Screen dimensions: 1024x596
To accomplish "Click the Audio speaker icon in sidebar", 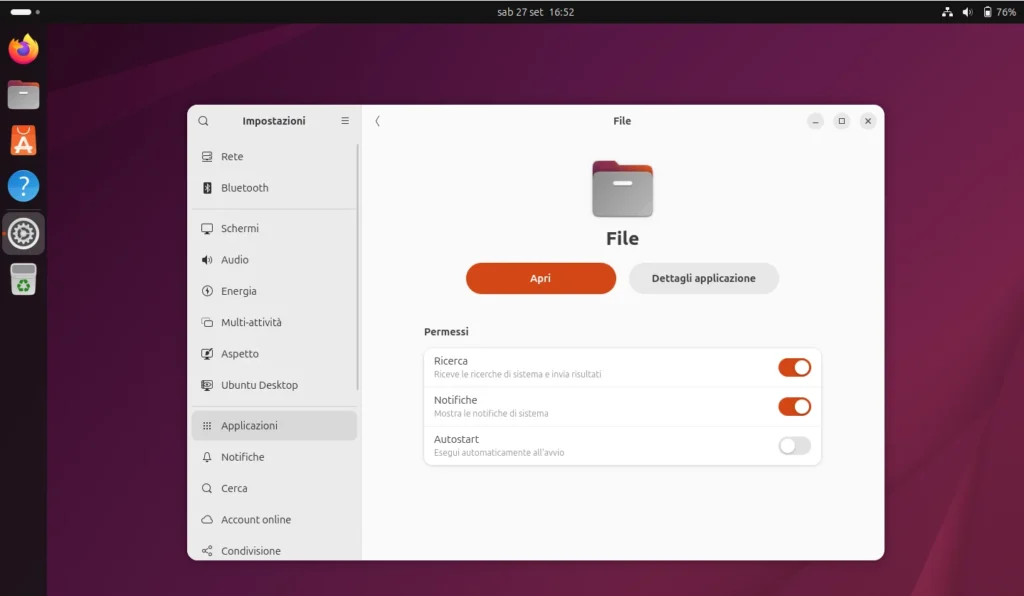I will tap(208, 259).
